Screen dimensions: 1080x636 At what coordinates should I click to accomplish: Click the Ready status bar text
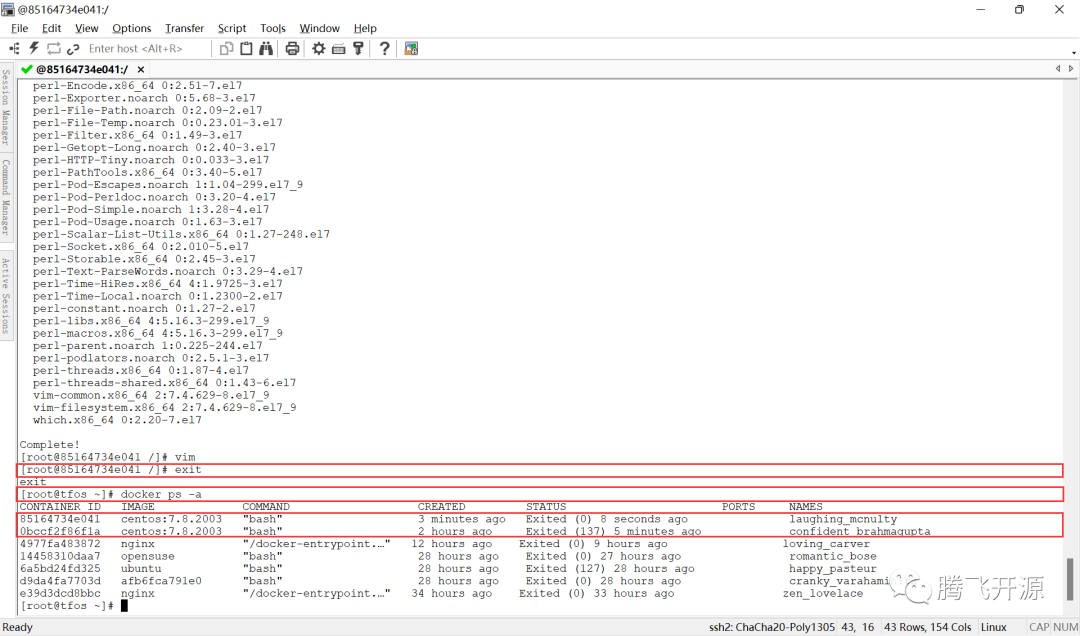click(x=18, y=627)
